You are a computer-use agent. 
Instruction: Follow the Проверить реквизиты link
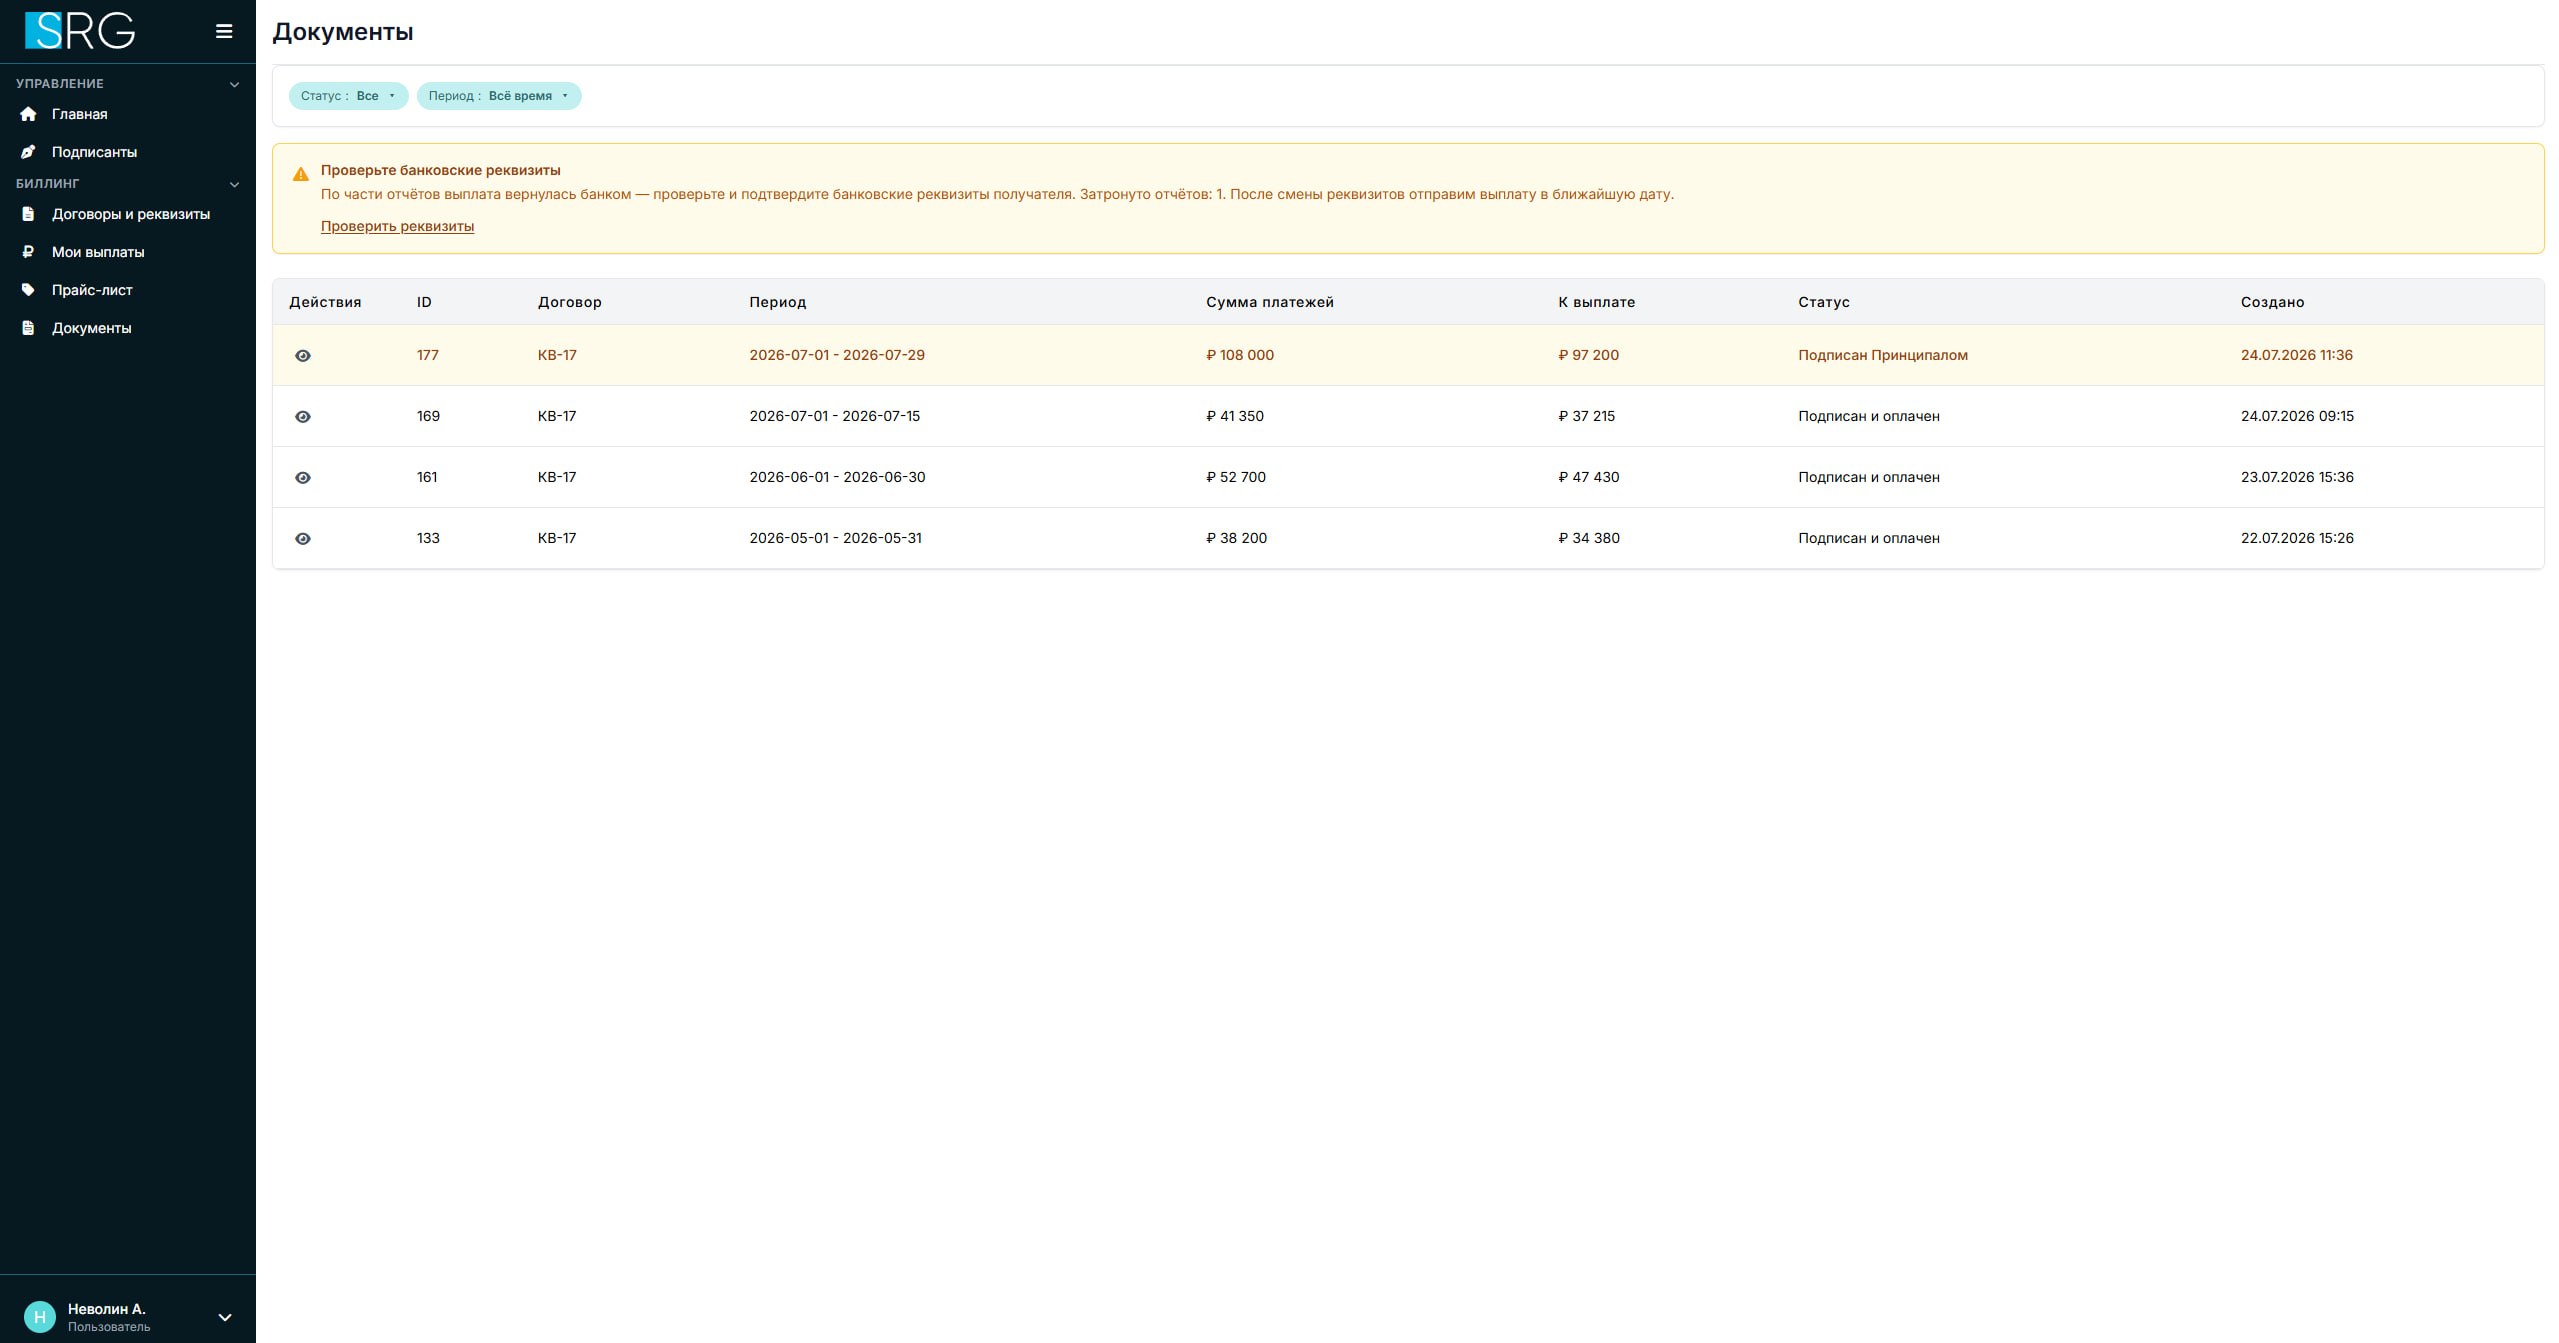(x=397, y=226)
